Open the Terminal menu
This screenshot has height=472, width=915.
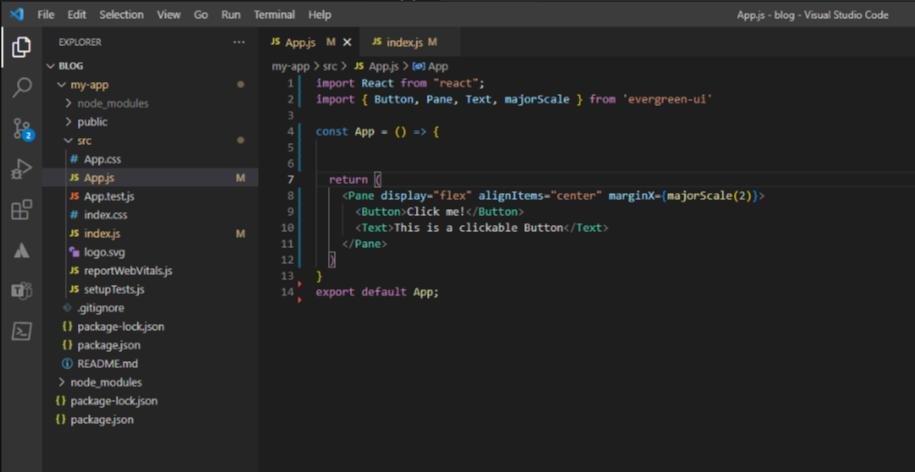[x=274, y=15]
